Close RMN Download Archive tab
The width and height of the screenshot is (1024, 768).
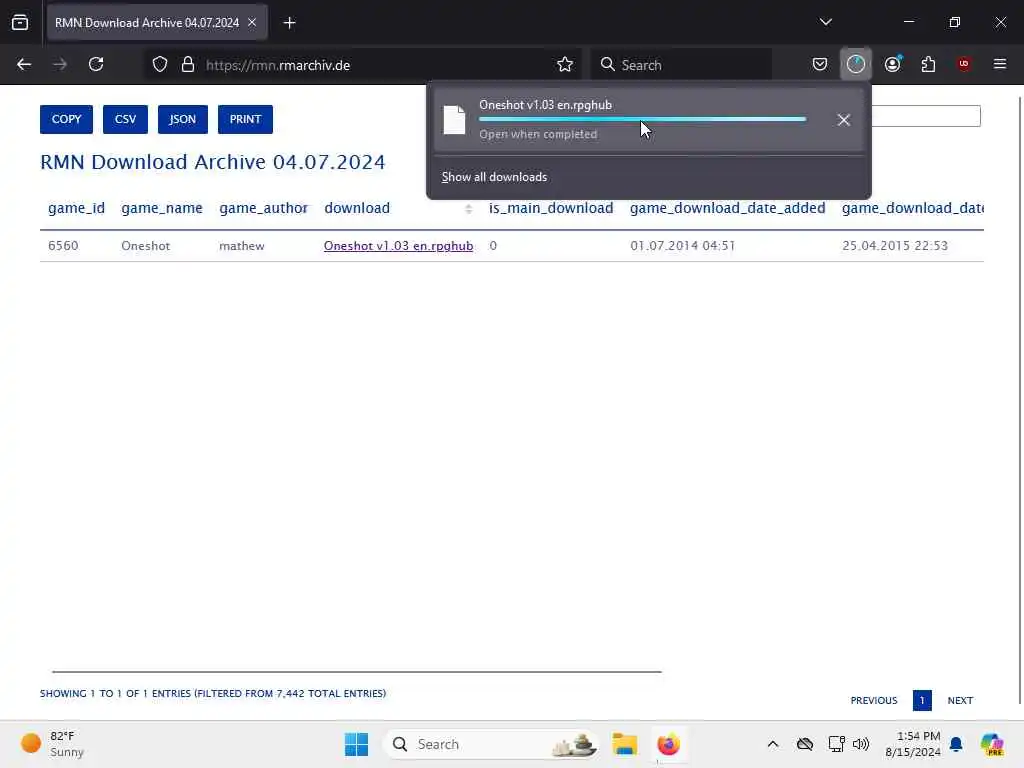tap(252, 22)
